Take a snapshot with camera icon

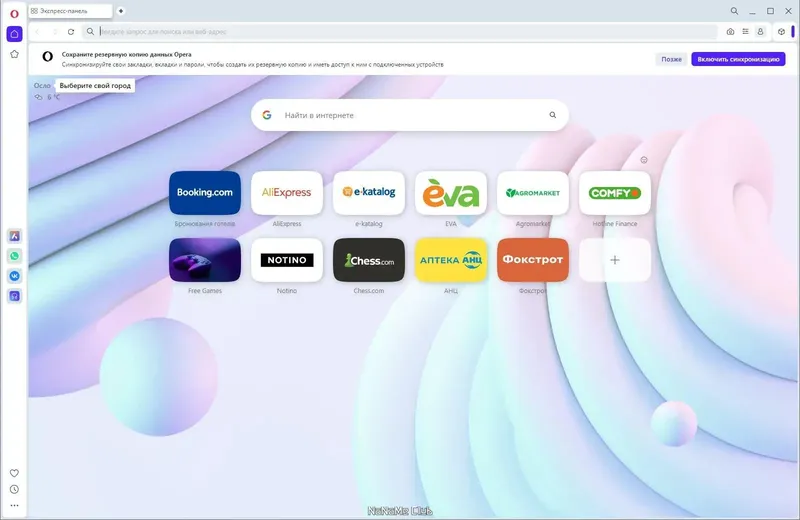tap(730, 32)
